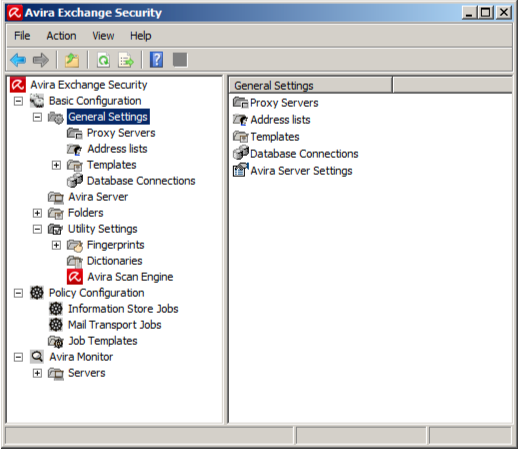Click the red Avira Scan Engine icon

point(75,277)
